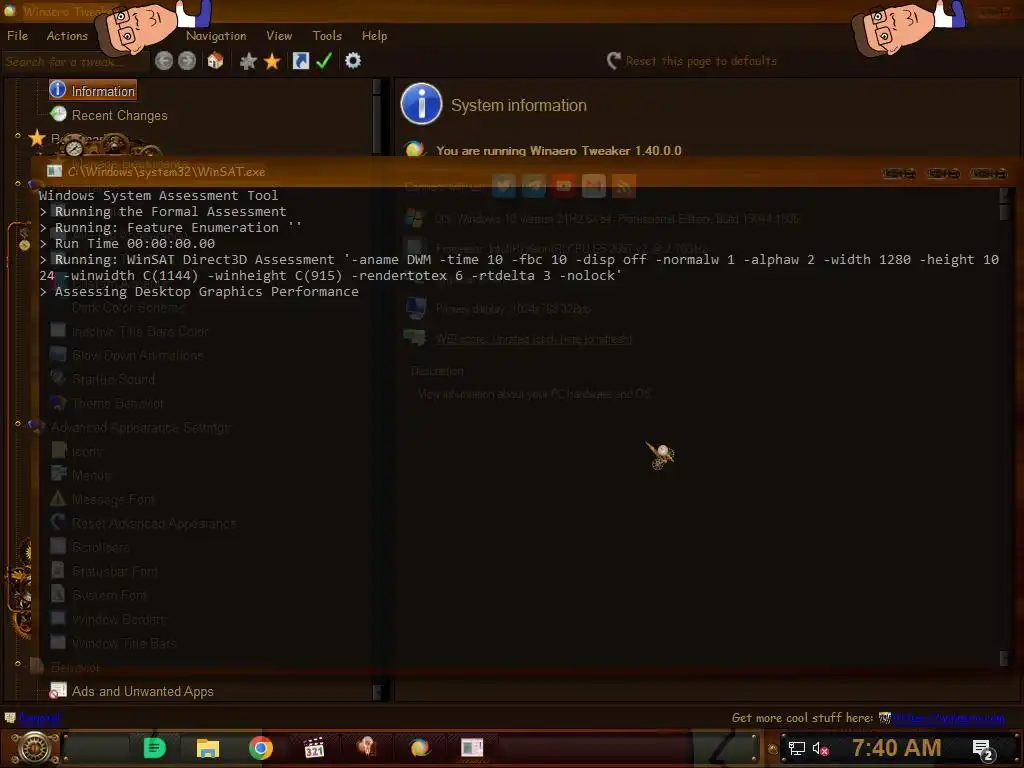The width and height of the screenshot is (1024, 768).
Task: Click the blue shortcut-arrow toolbar icon
Action: tap(301, 61)
